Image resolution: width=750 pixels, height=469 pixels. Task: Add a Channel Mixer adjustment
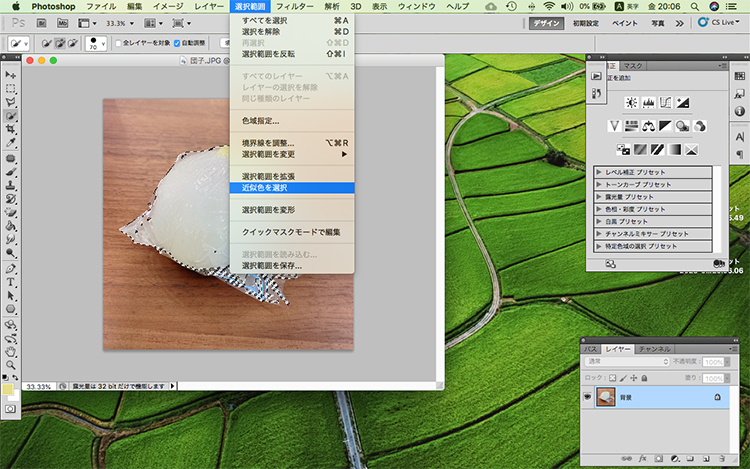(x=700, y=126)
